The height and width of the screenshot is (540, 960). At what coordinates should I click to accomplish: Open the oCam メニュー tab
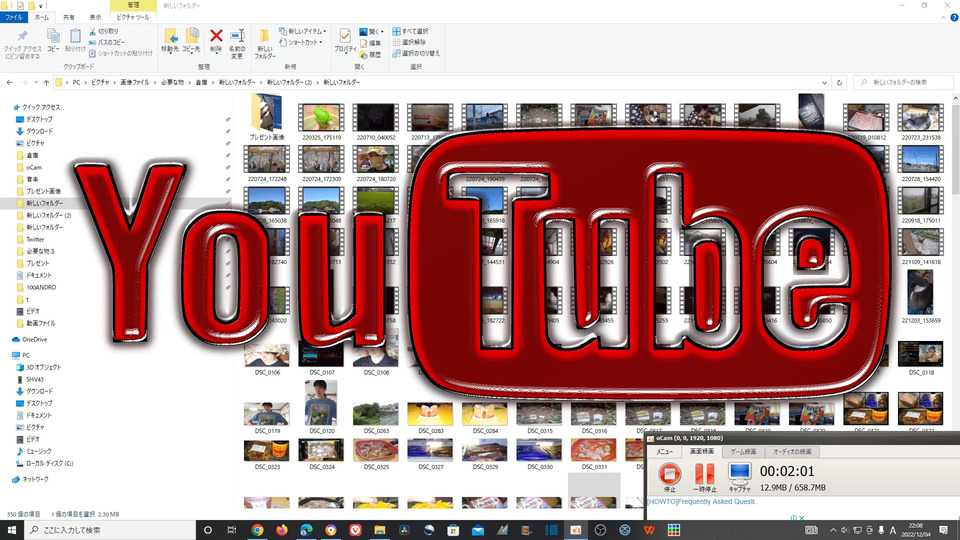point(665,452)
